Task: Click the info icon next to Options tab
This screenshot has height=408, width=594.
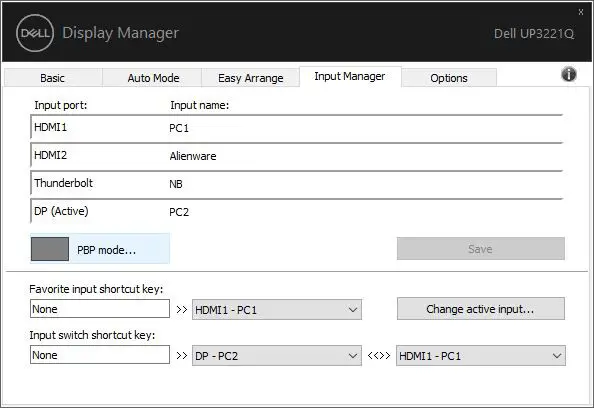Action: [569, 74]
